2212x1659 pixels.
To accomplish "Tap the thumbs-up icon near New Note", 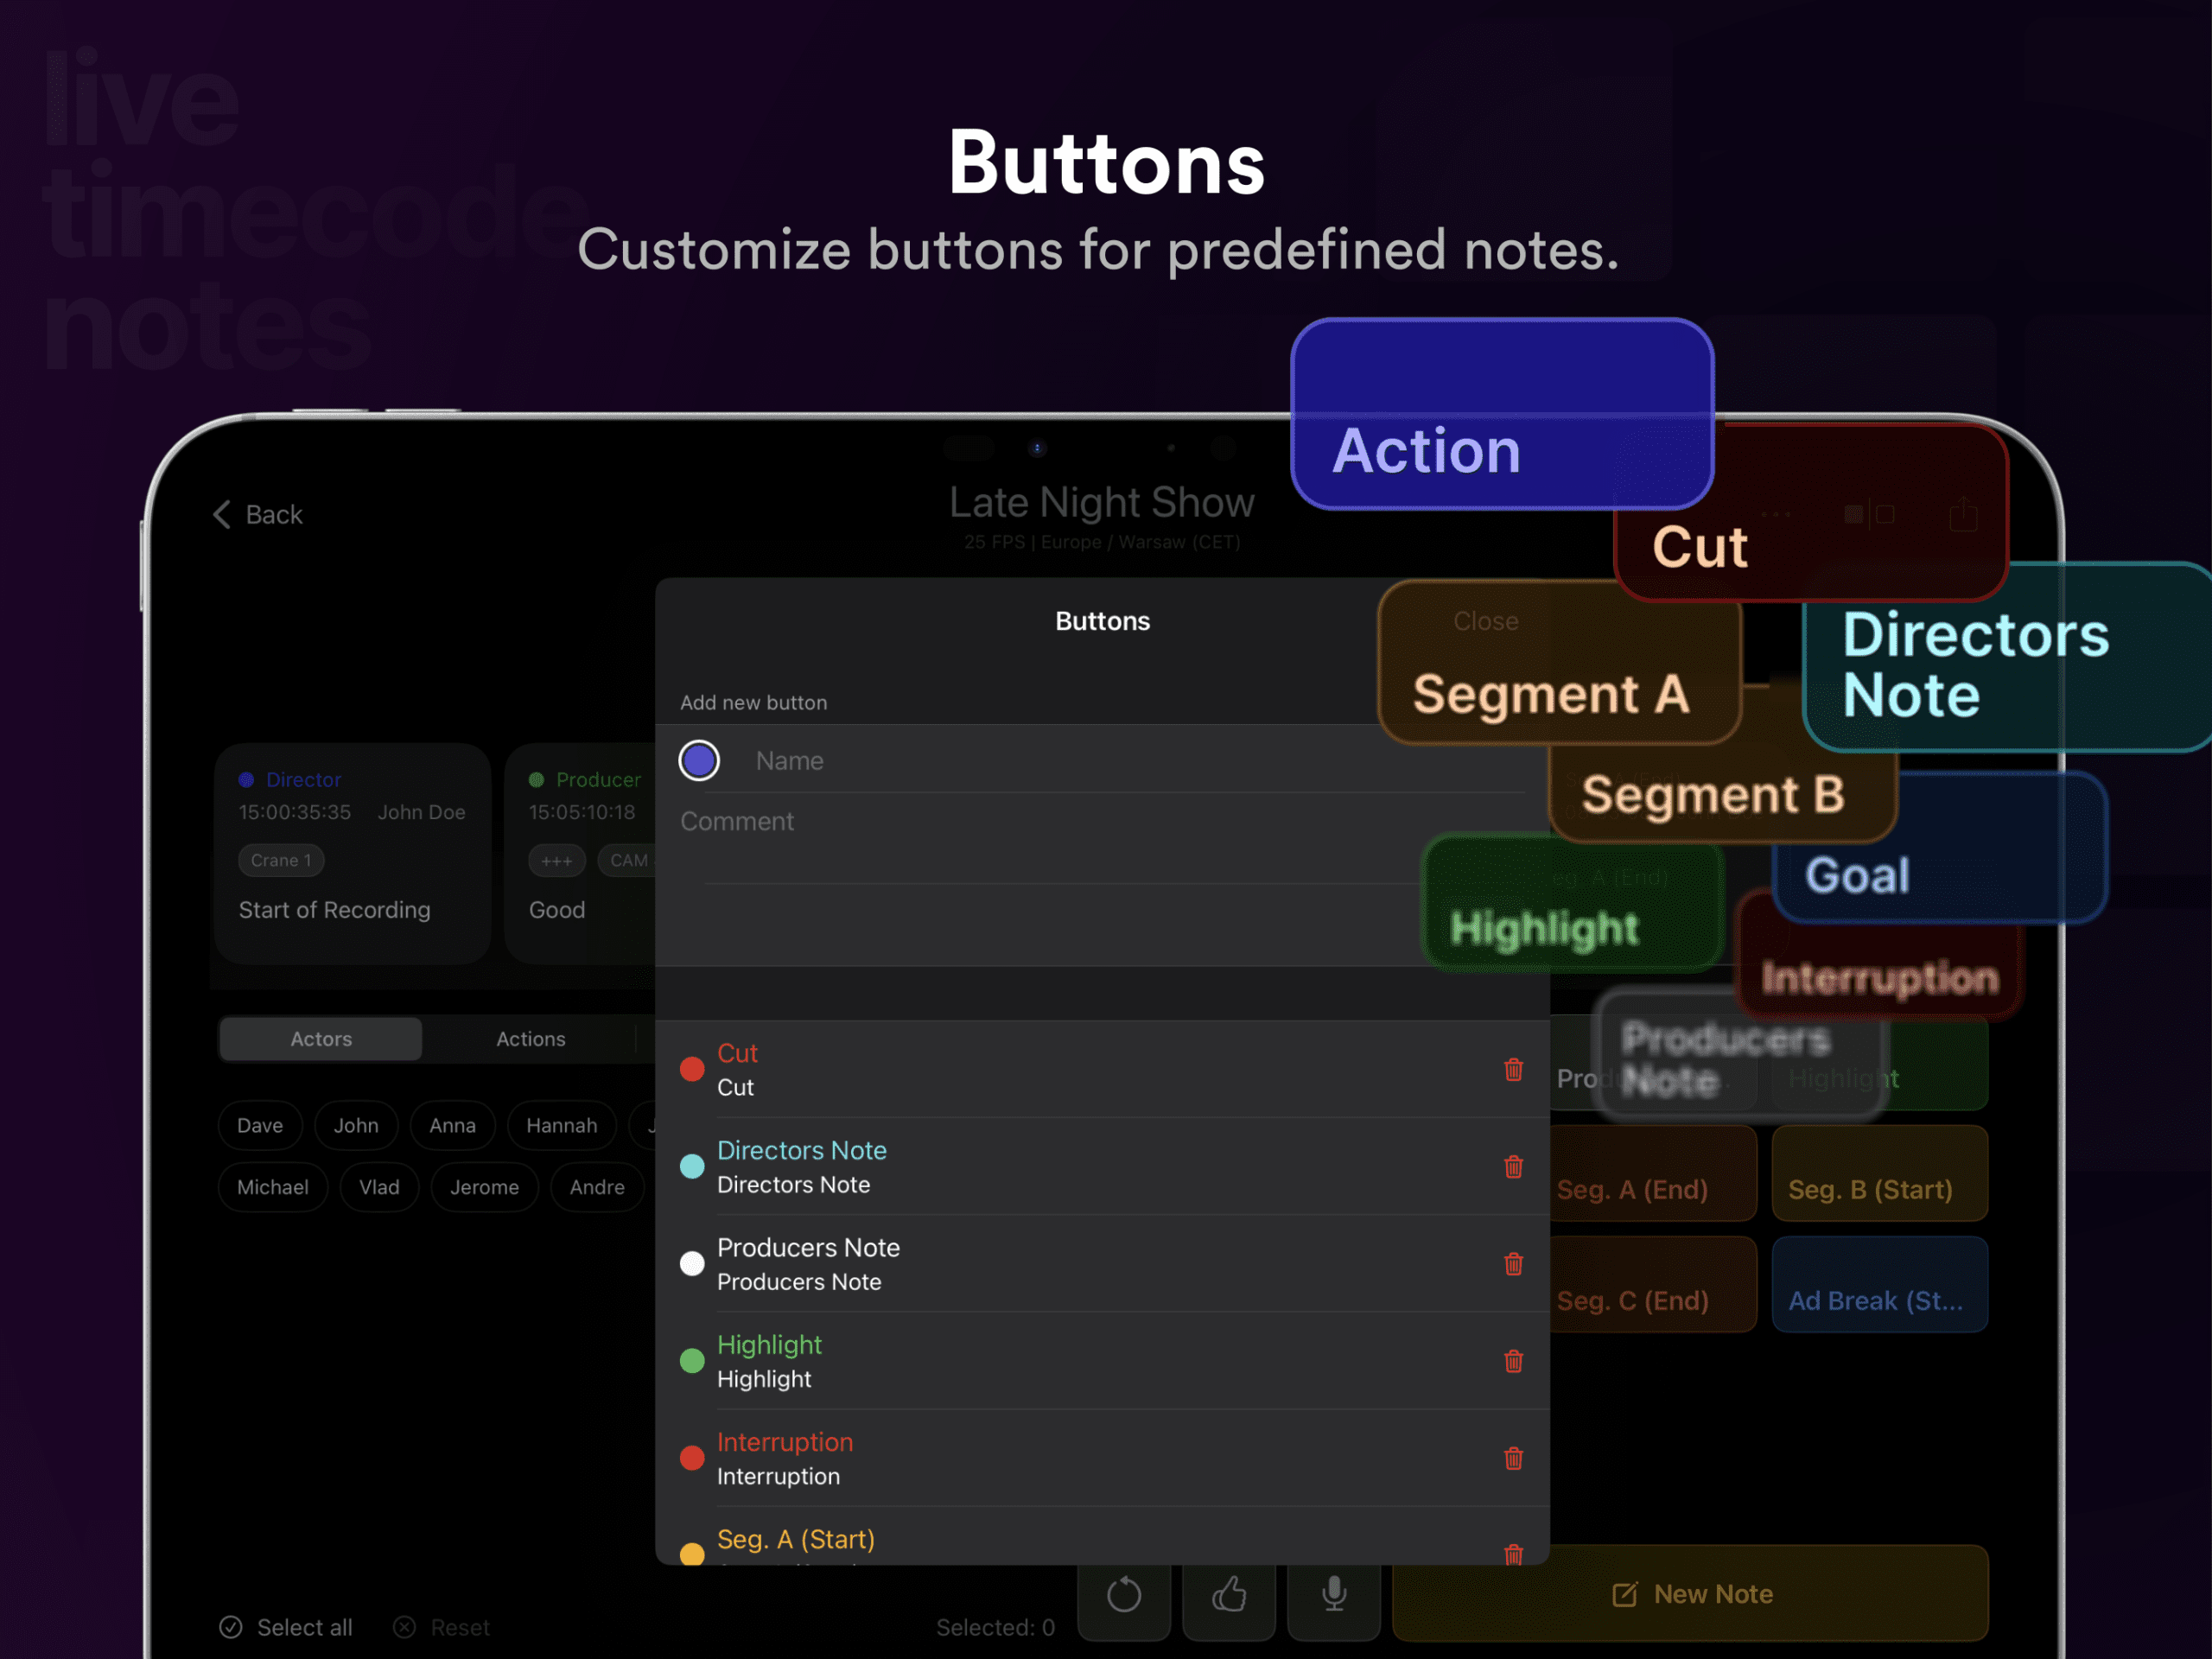I will (x=1228, y=1594).
